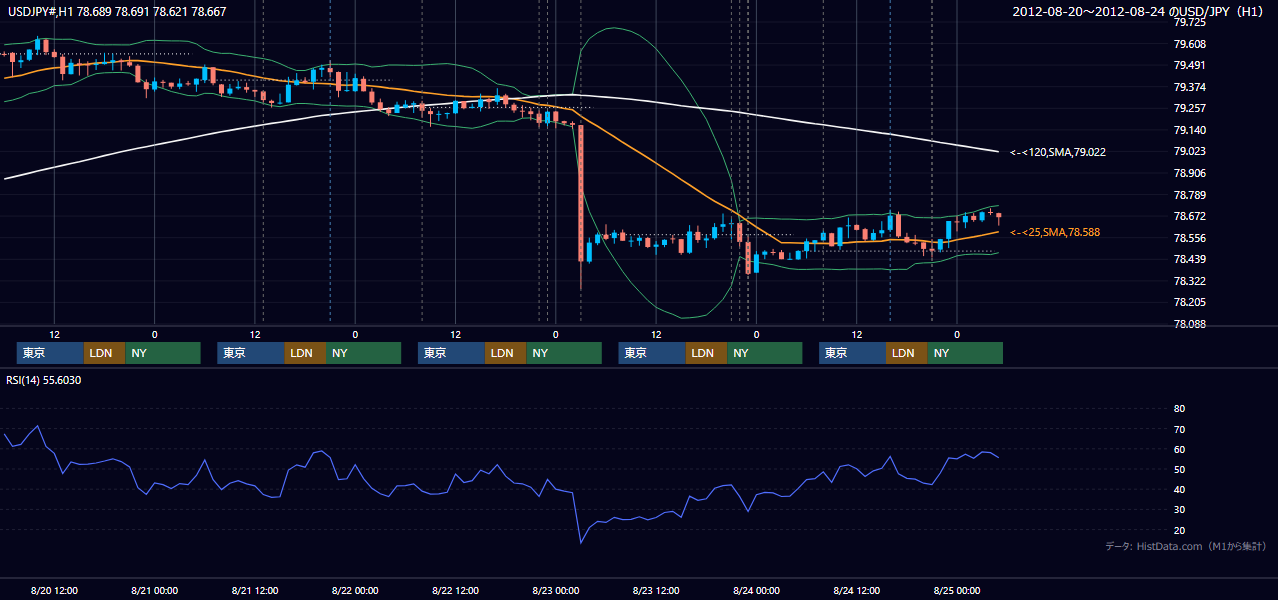Select the 25 SMA 78.588 label
The image size is (1278, 600).
pos(1055,232)
